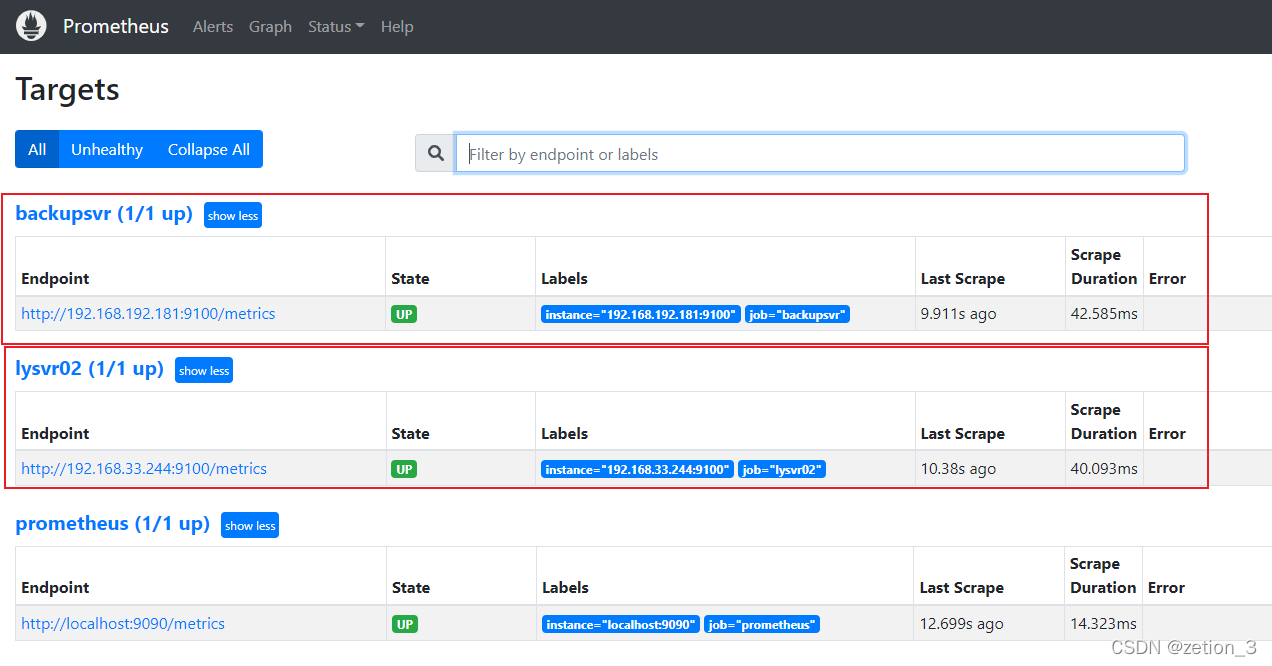Click the UP state badge for backupsvr

404,314
